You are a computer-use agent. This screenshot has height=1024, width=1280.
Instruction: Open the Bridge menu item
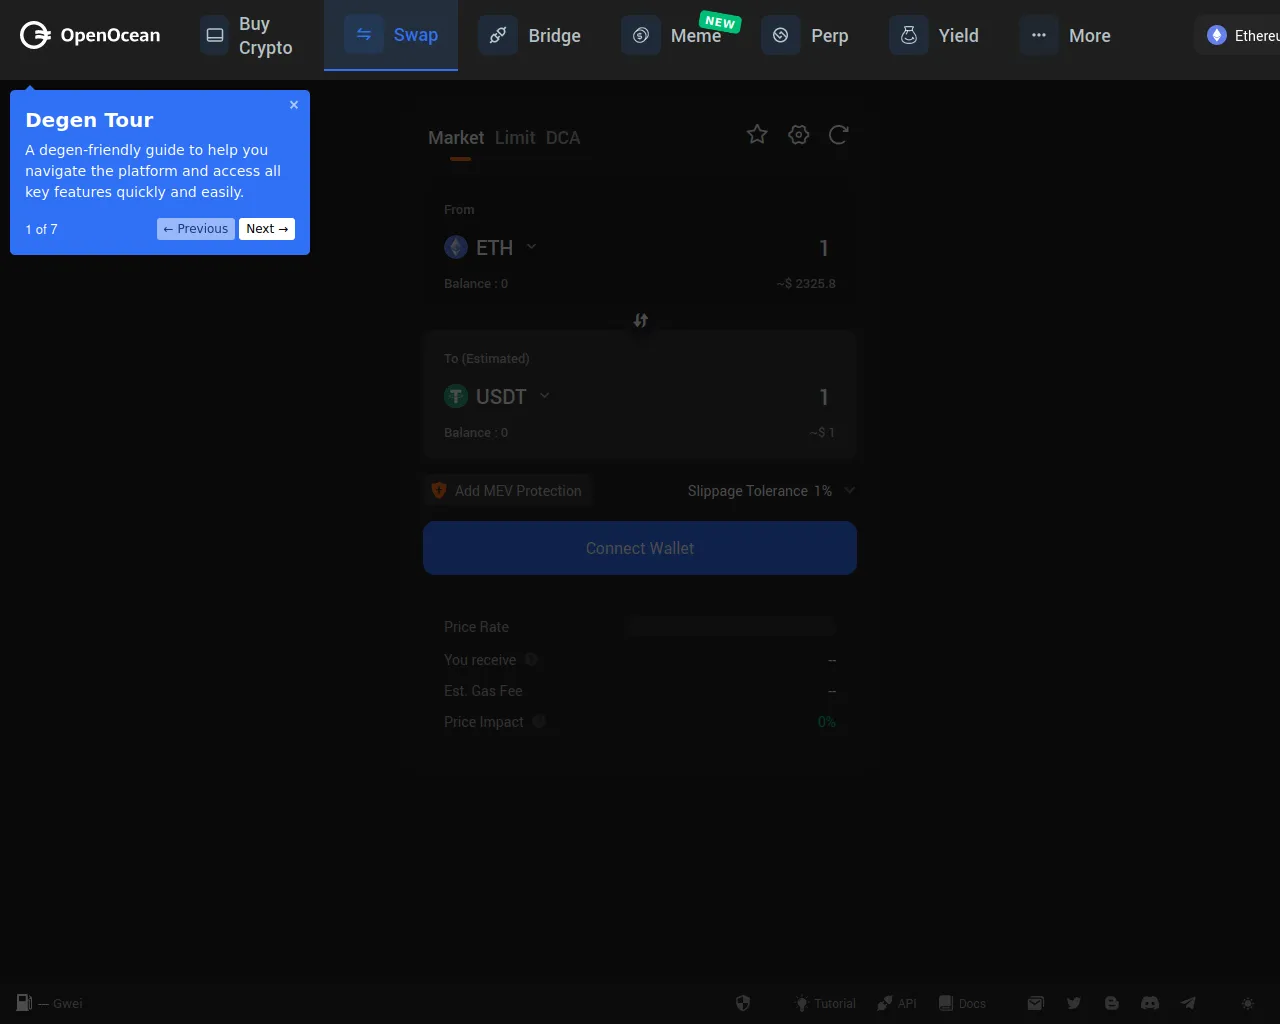tap(531, 36)
